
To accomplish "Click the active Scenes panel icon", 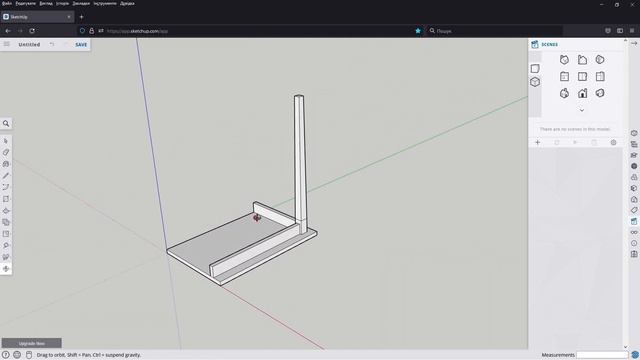I will (x=634, y=221).
